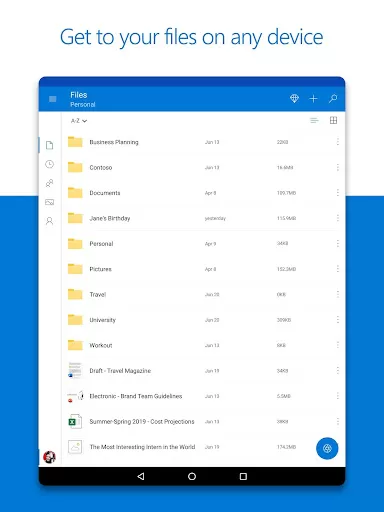Image resolution: width=384 pixels, height=512 pixels.
Task: Open more options for Business Planning
Action: coord(338,142)
